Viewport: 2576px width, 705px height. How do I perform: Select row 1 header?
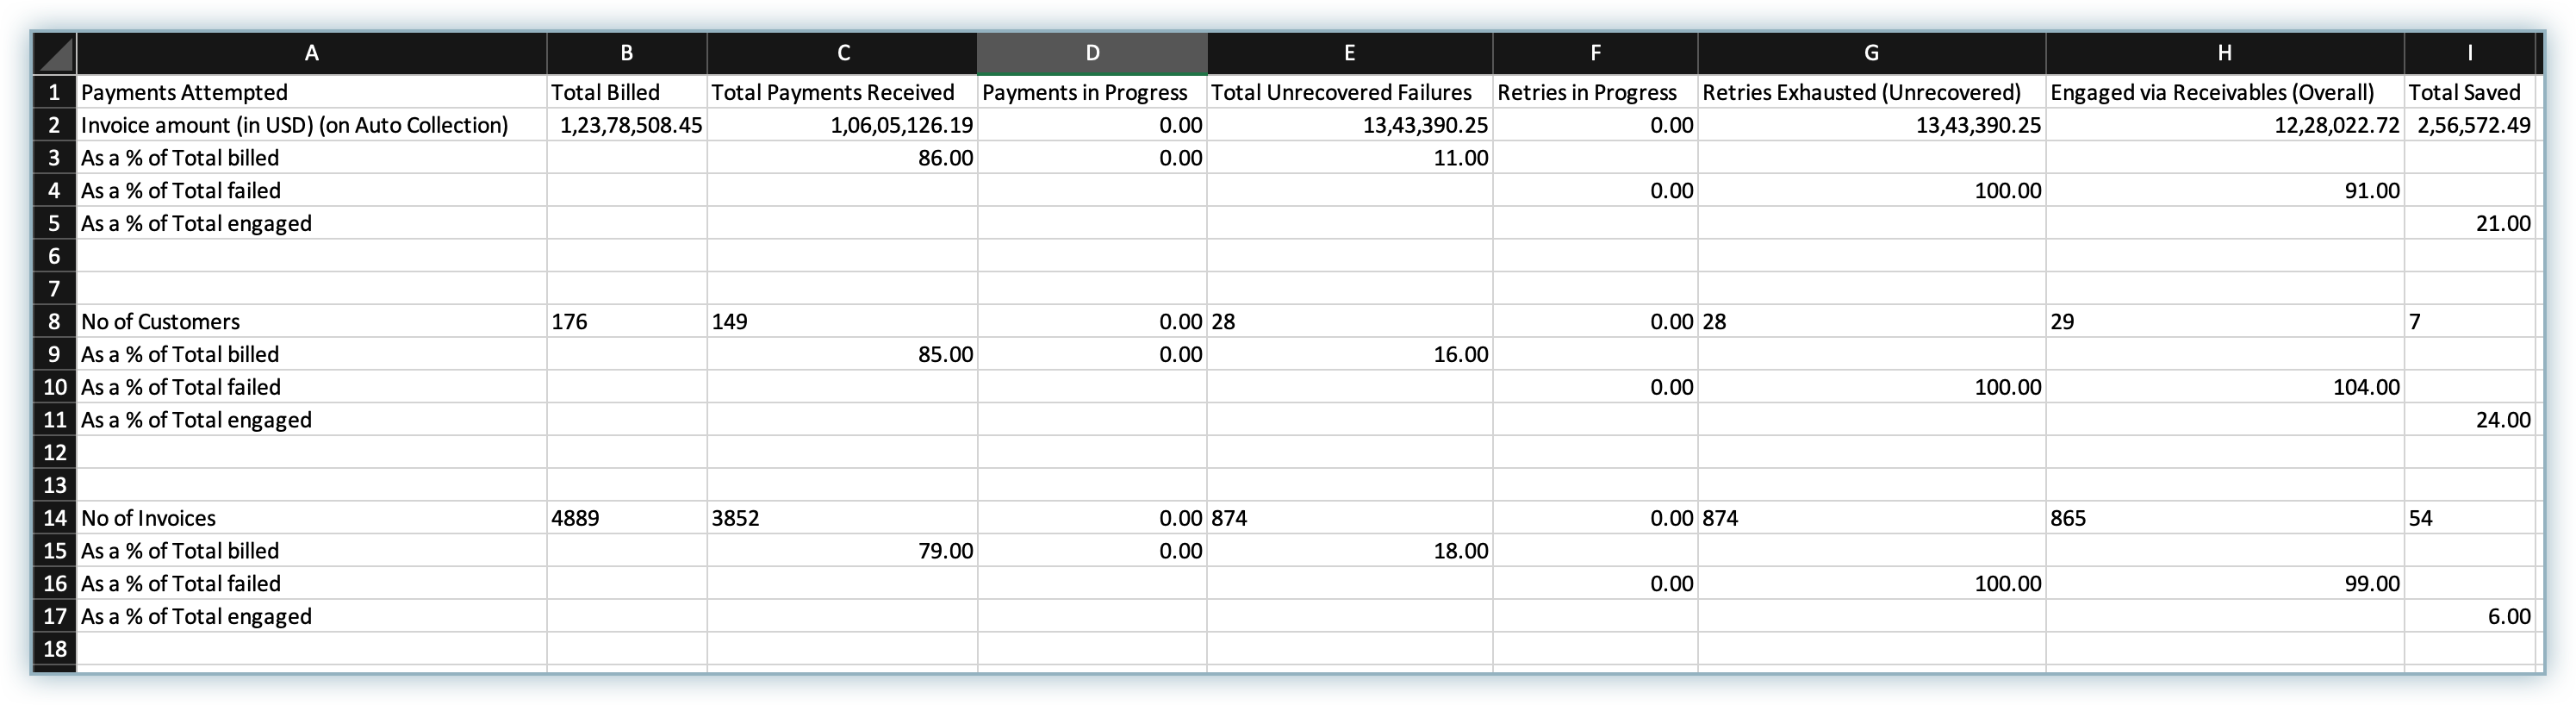[55, 92]
